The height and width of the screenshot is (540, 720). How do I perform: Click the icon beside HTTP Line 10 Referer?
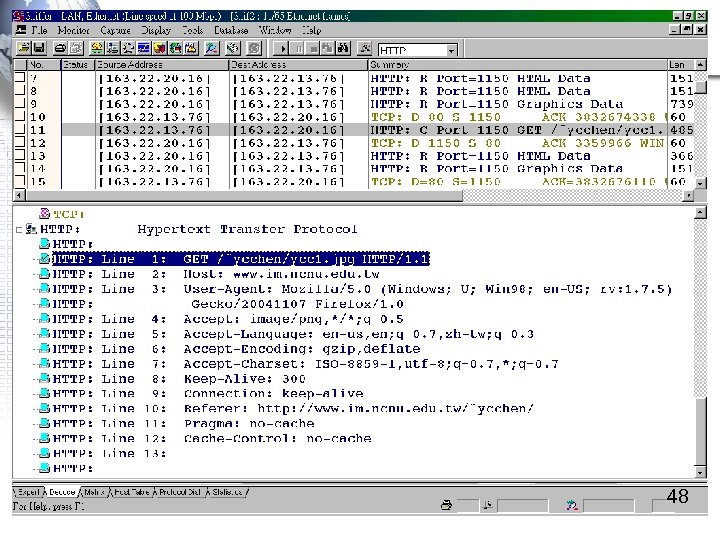pyautogui.click(x=43, y=408)
